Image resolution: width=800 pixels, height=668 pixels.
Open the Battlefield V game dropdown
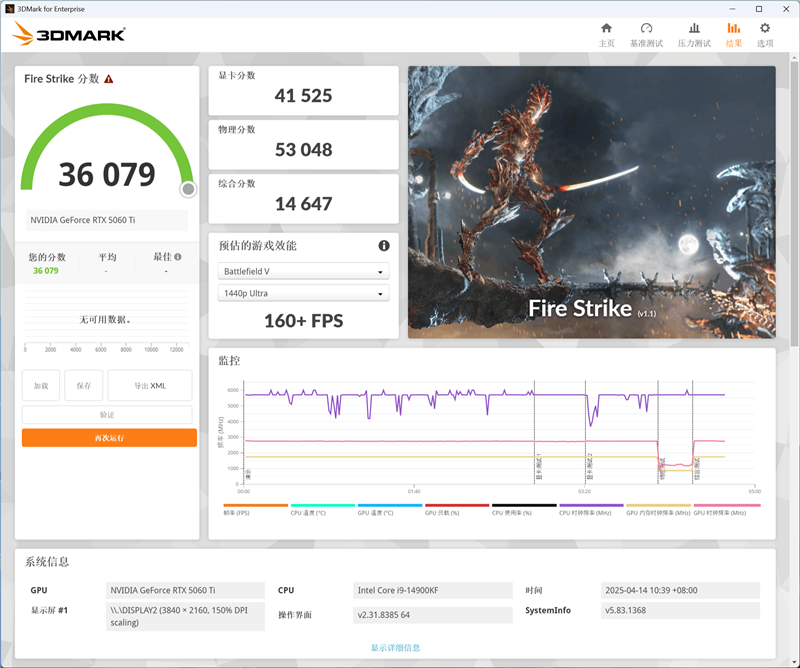pyautogui.click(x=303, y=271)
